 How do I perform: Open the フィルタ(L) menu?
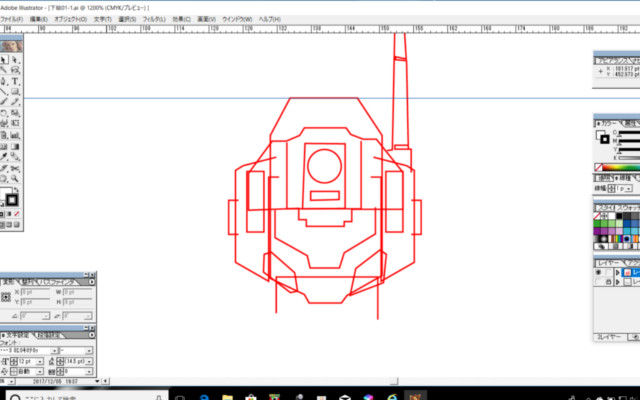coord(154,19)
